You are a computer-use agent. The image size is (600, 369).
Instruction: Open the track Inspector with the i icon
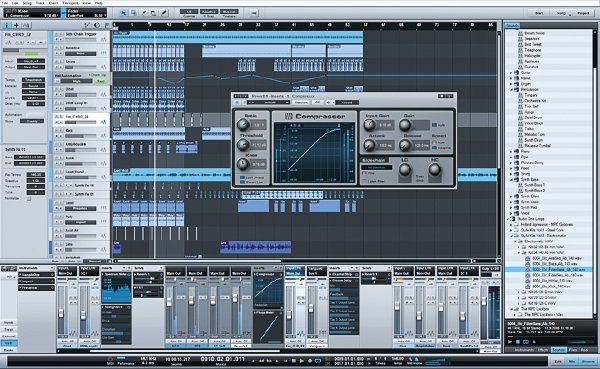coord(7,25)
